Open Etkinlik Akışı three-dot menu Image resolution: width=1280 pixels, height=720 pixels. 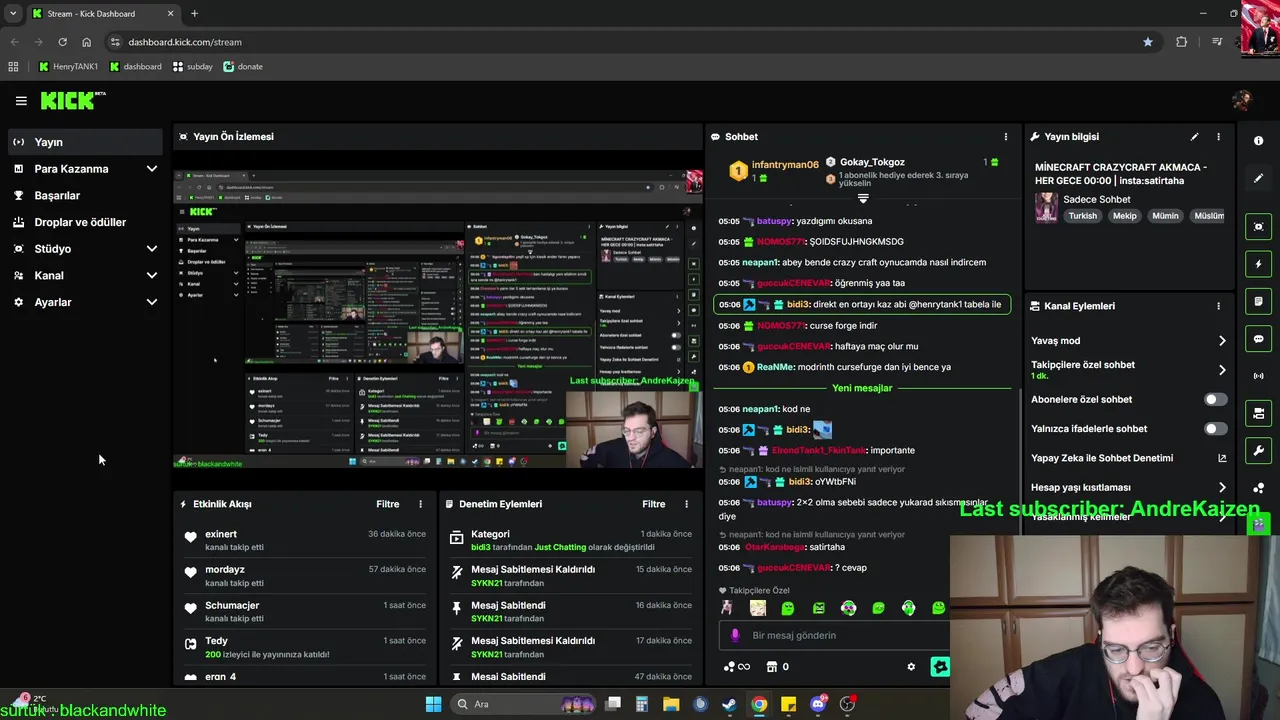[x=420, y=504]
